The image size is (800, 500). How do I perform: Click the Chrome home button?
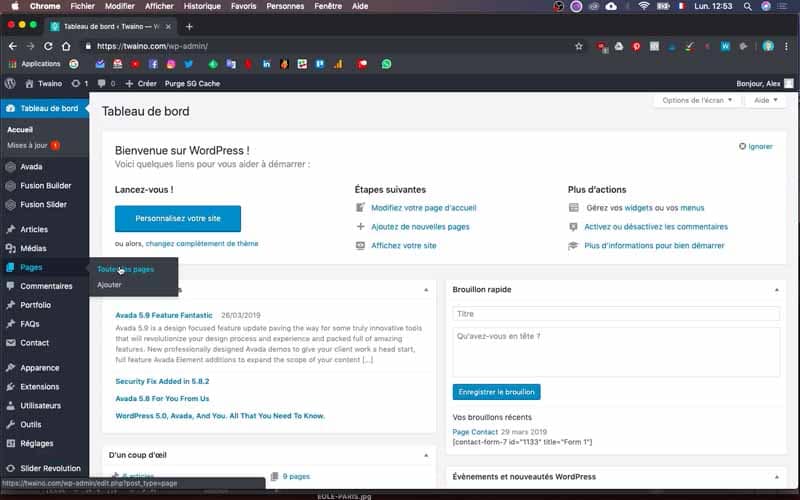pos(66,46)
